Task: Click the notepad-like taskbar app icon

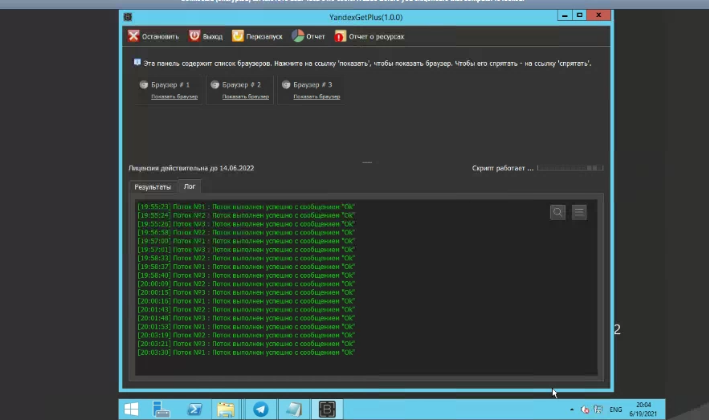Action: point(294,410)
